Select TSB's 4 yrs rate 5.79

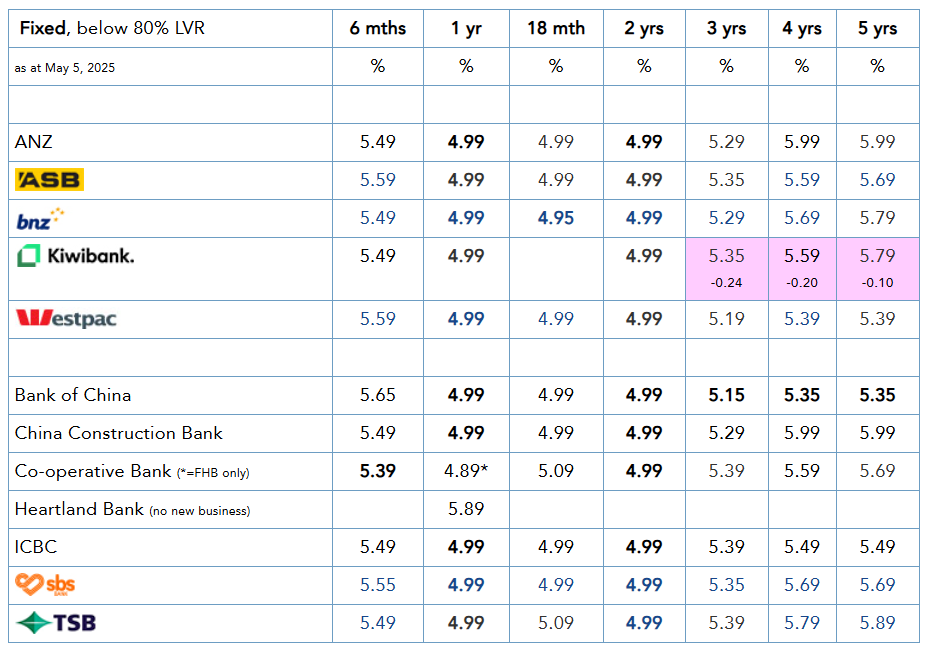pyautogui.click(x=802, y=623)
